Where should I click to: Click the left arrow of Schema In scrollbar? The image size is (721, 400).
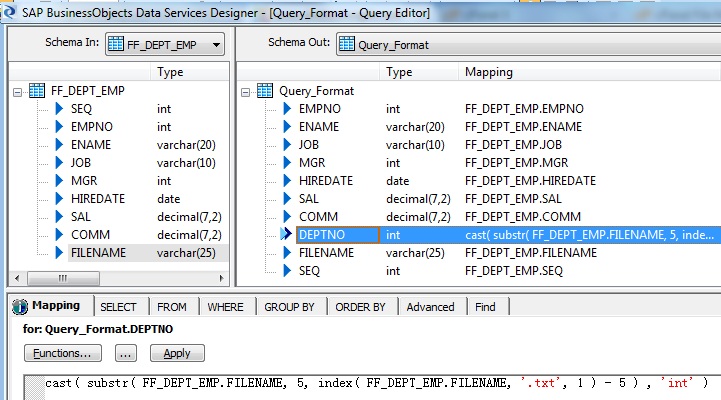pyautogui.click(x=17, y=278)
